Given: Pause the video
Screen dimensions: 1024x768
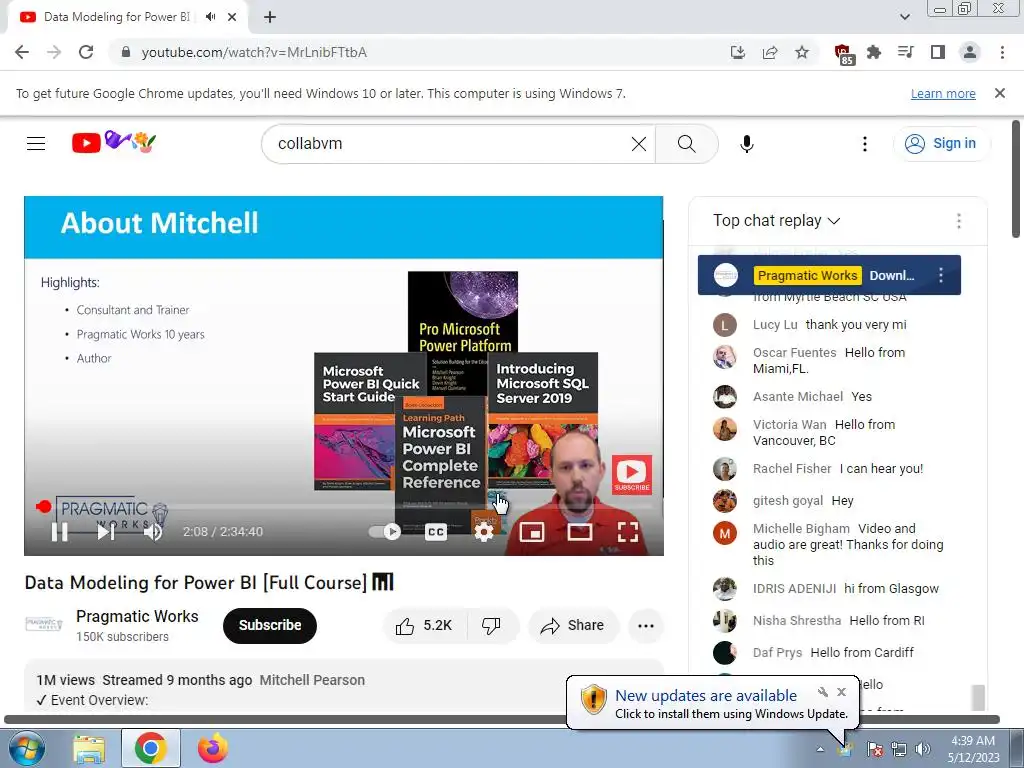Looking at the screenshot, I should click(x=60, y=532).
